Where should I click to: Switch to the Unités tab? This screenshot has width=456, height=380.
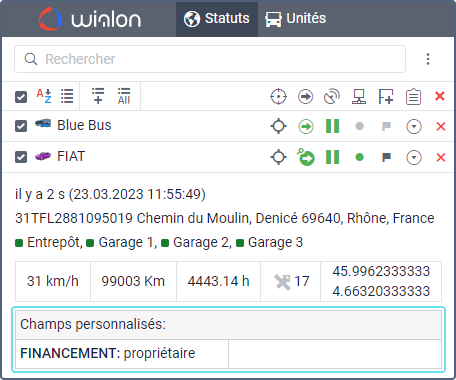tap(296, 19)
